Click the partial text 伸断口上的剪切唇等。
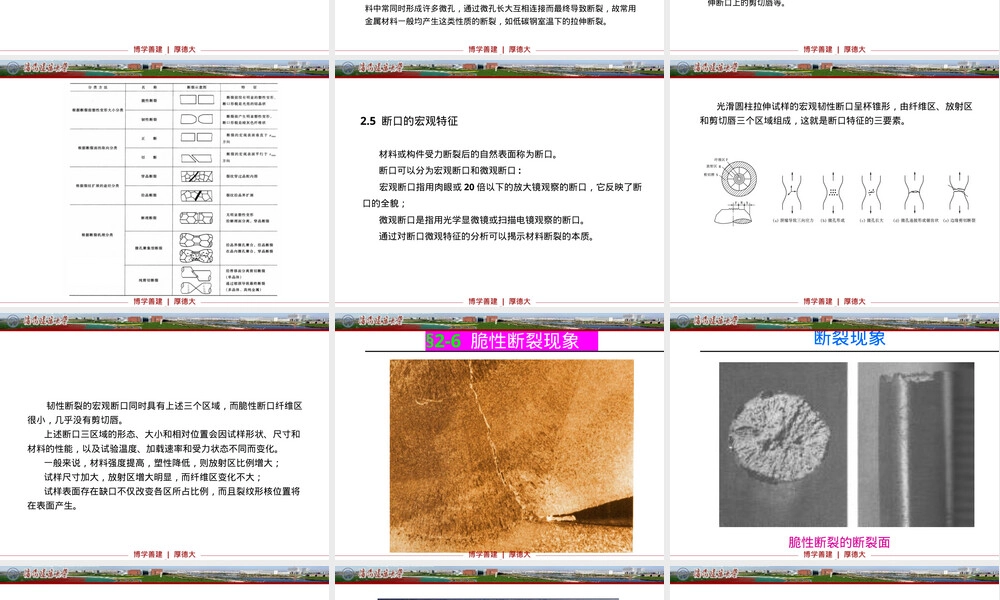Screen dimensions: 1000x600 pos(746,3)
